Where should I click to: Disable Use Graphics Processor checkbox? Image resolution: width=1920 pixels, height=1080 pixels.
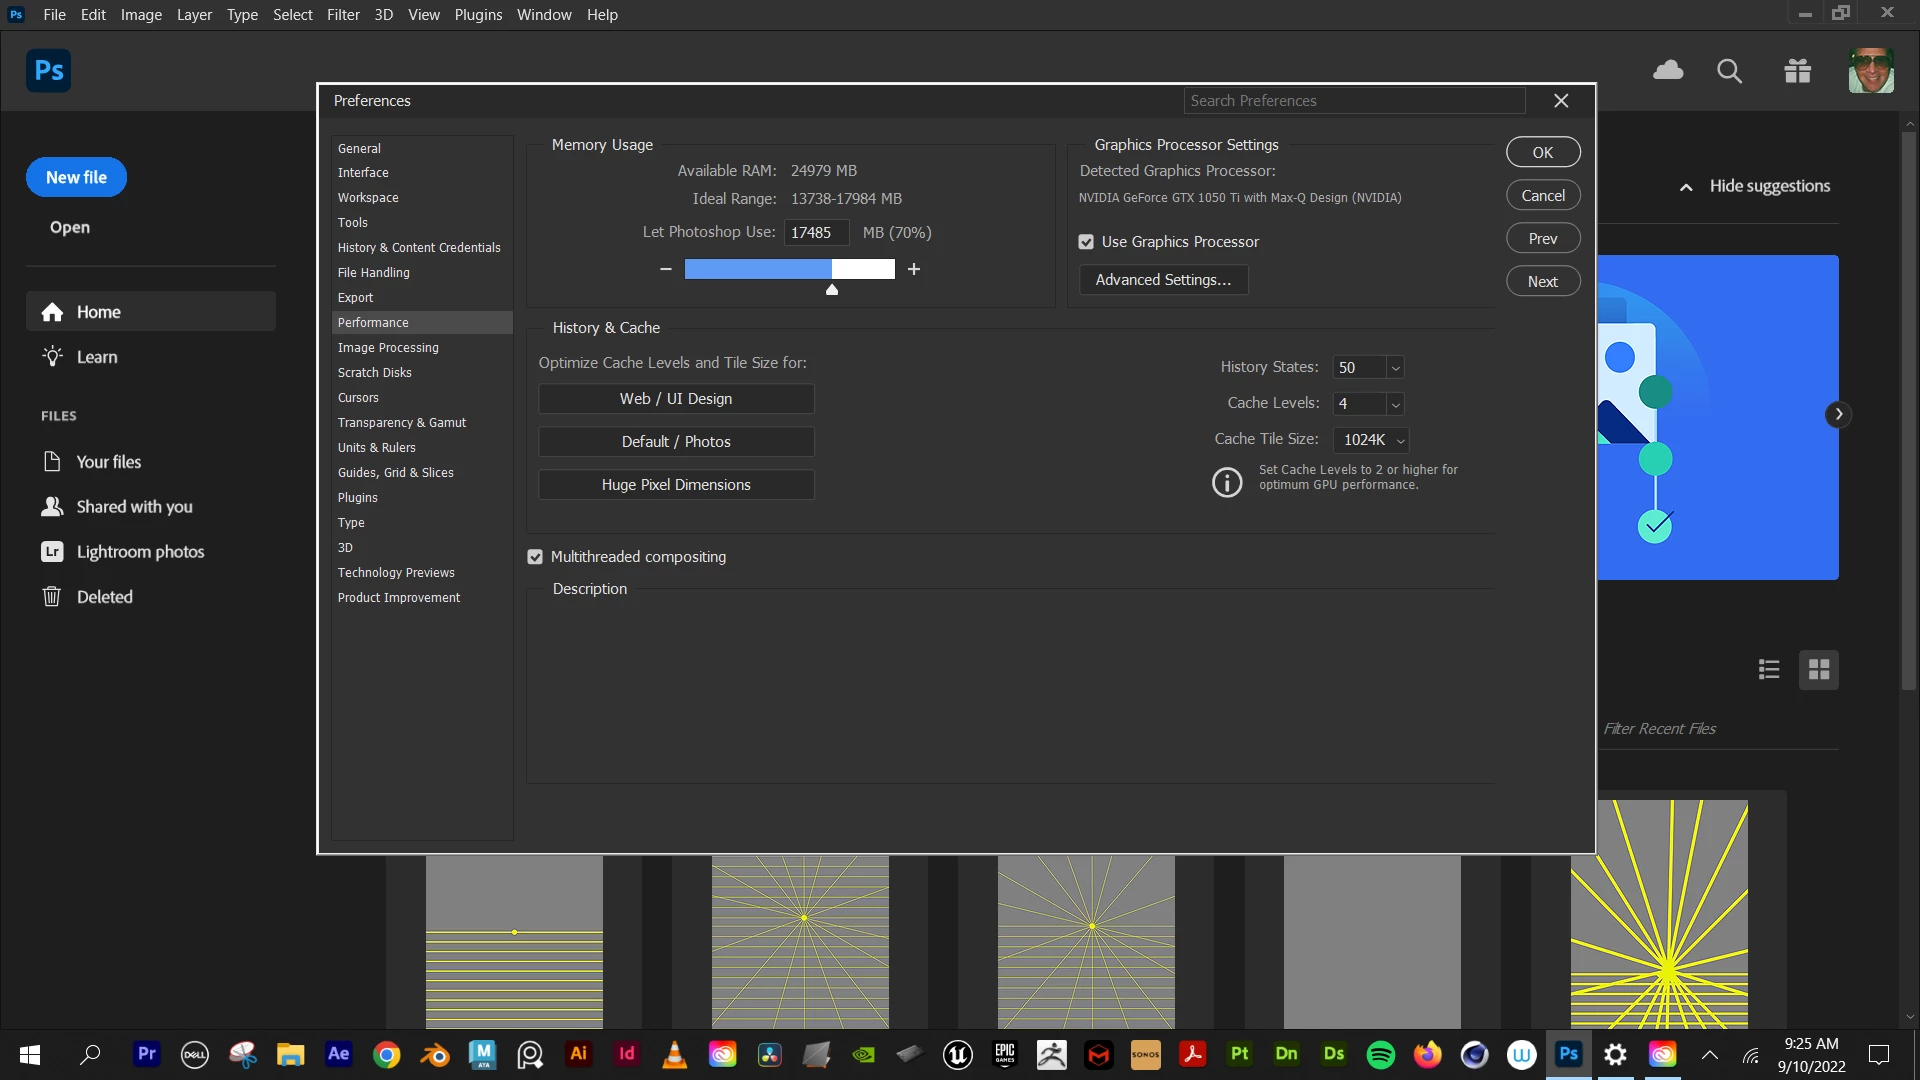(x=1086, y=242)
